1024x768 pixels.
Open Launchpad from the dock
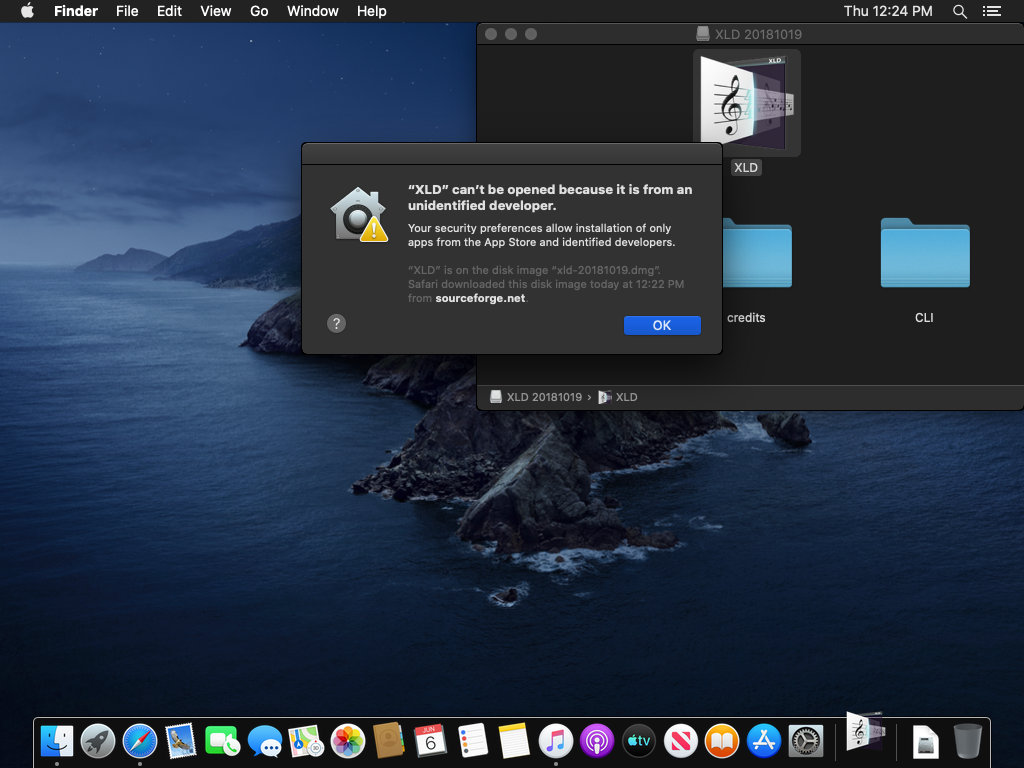point(98,741)
